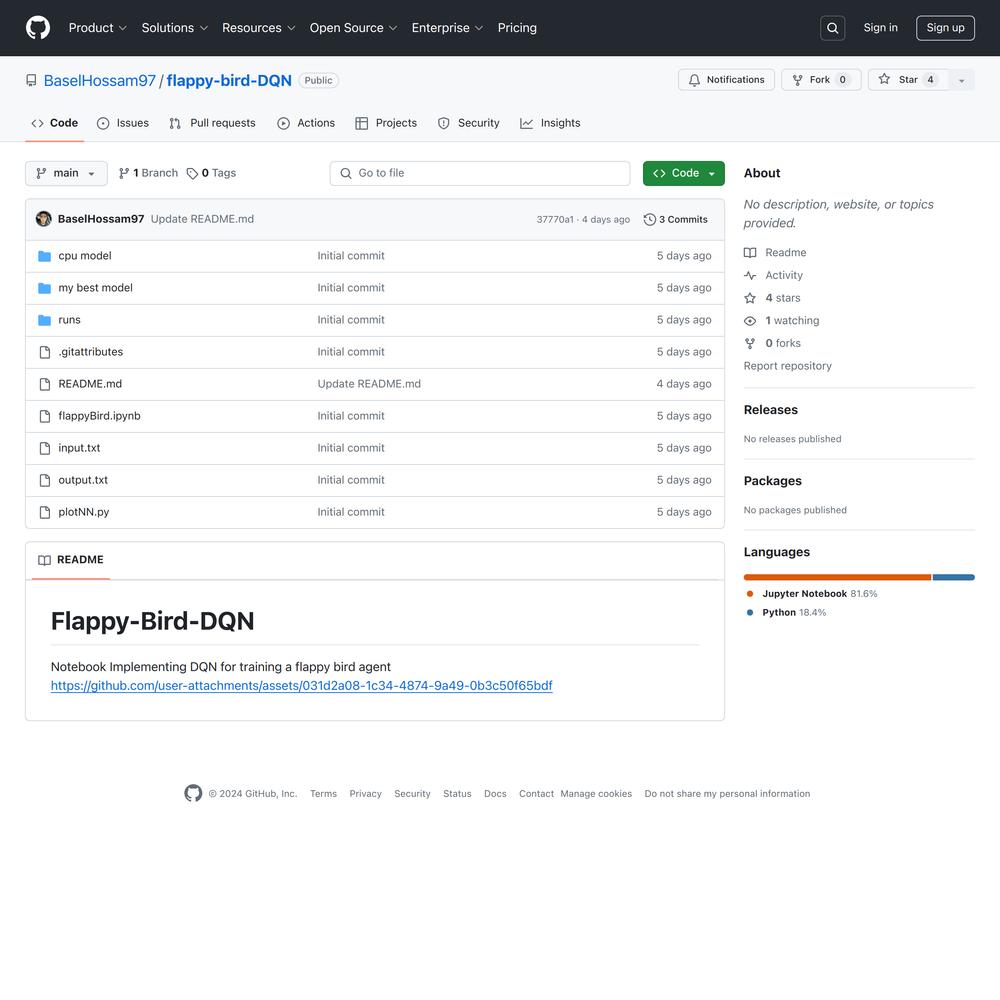Click the input.txt file icon

45,448
